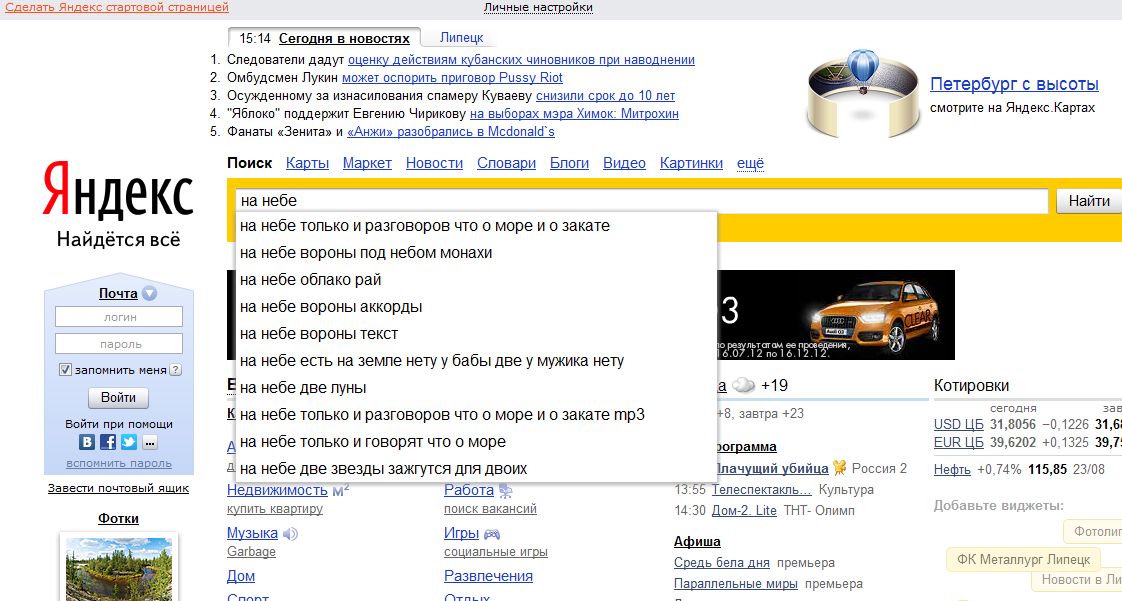Click the Yandex logo
The width and height of the screenshot is (1122, 601).
point(118,190)
